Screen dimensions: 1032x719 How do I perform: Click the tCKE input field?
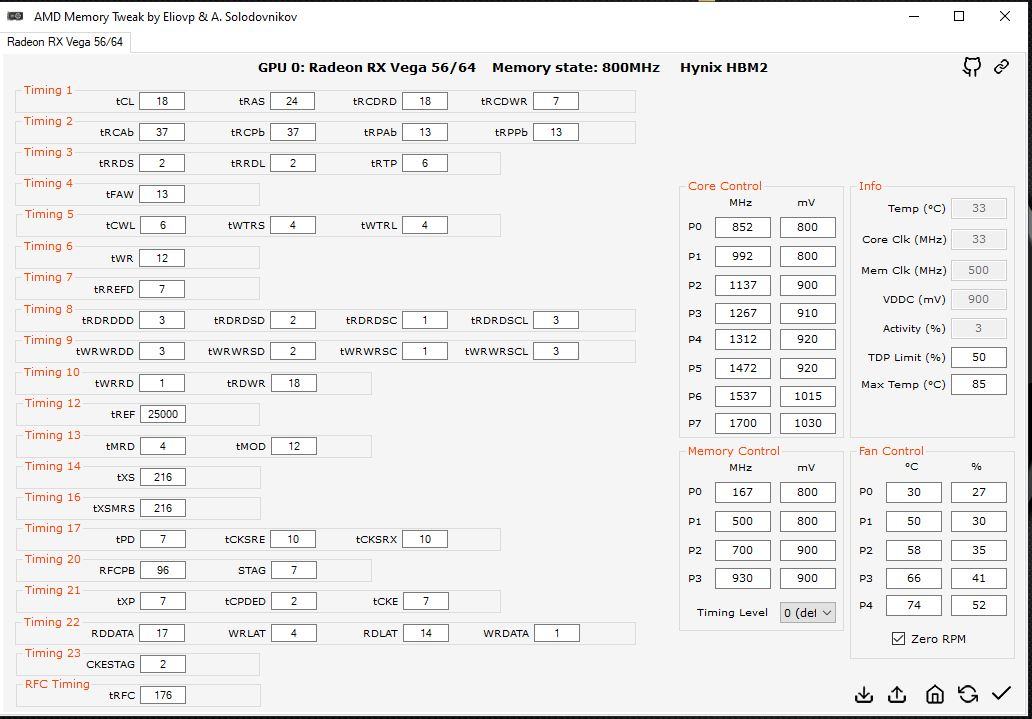click(x=426, y=601)
